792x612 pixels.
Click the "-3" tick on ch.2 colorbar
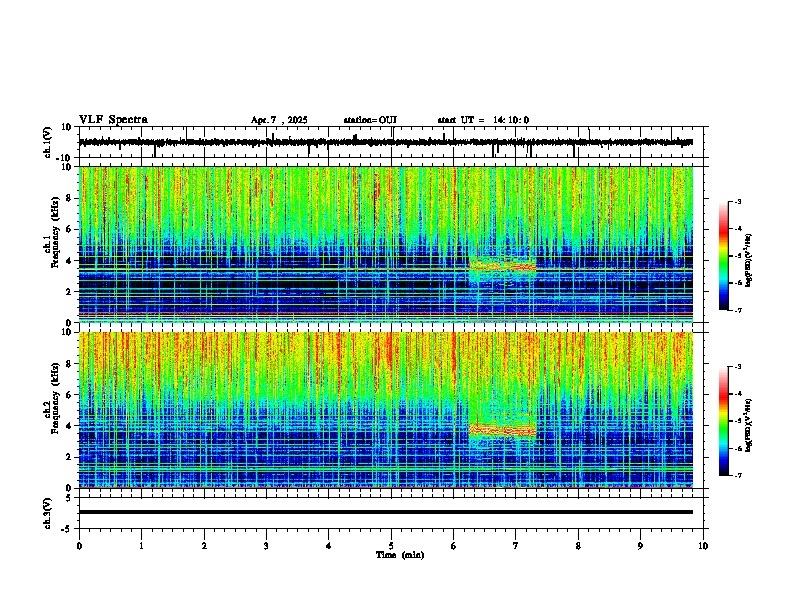coord(737,367)
